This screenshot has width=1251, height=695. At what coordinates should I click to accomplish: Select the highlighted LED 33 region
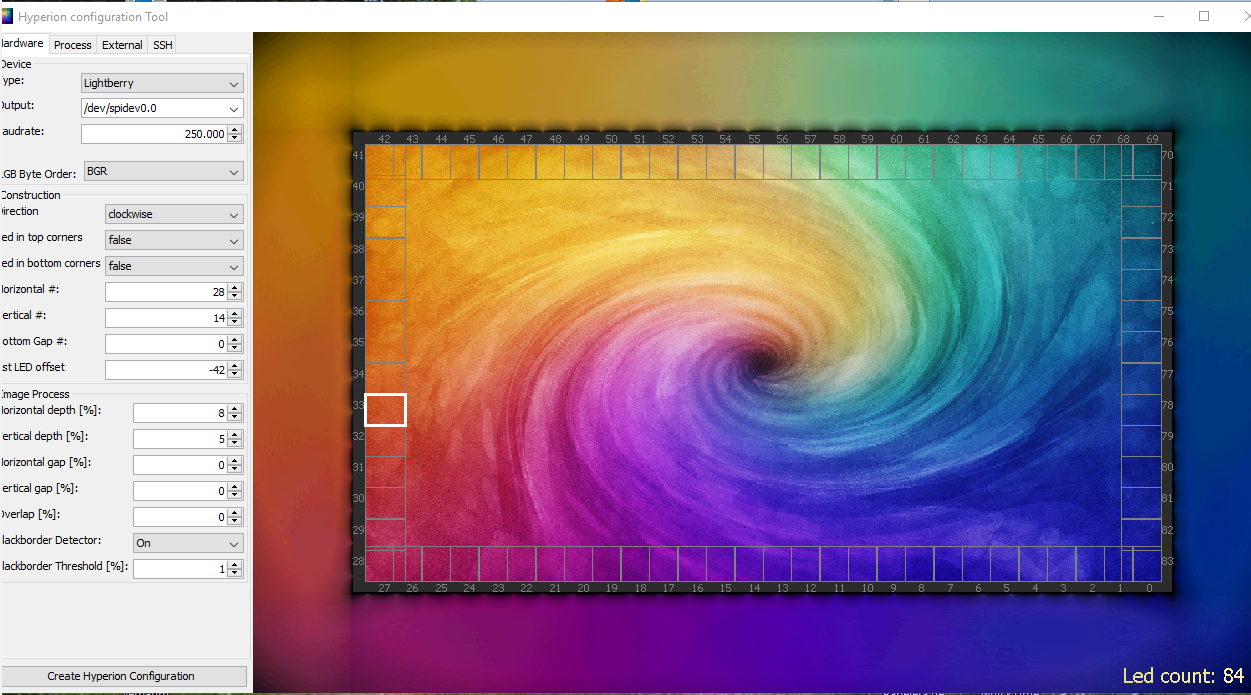(385, 410)
